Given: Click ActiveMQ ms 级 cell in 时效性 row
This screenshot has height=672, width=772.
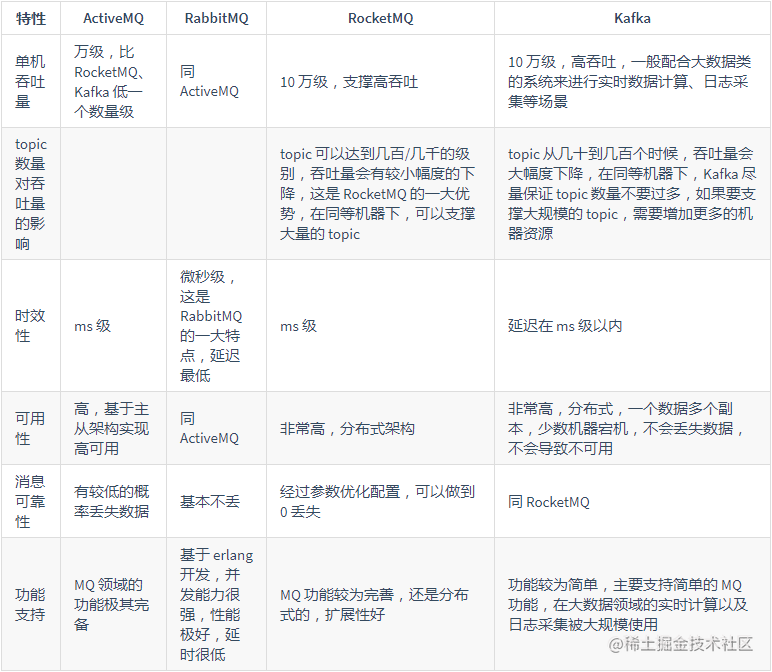Looking at the screenshot, I should click(x=113, y=325).
